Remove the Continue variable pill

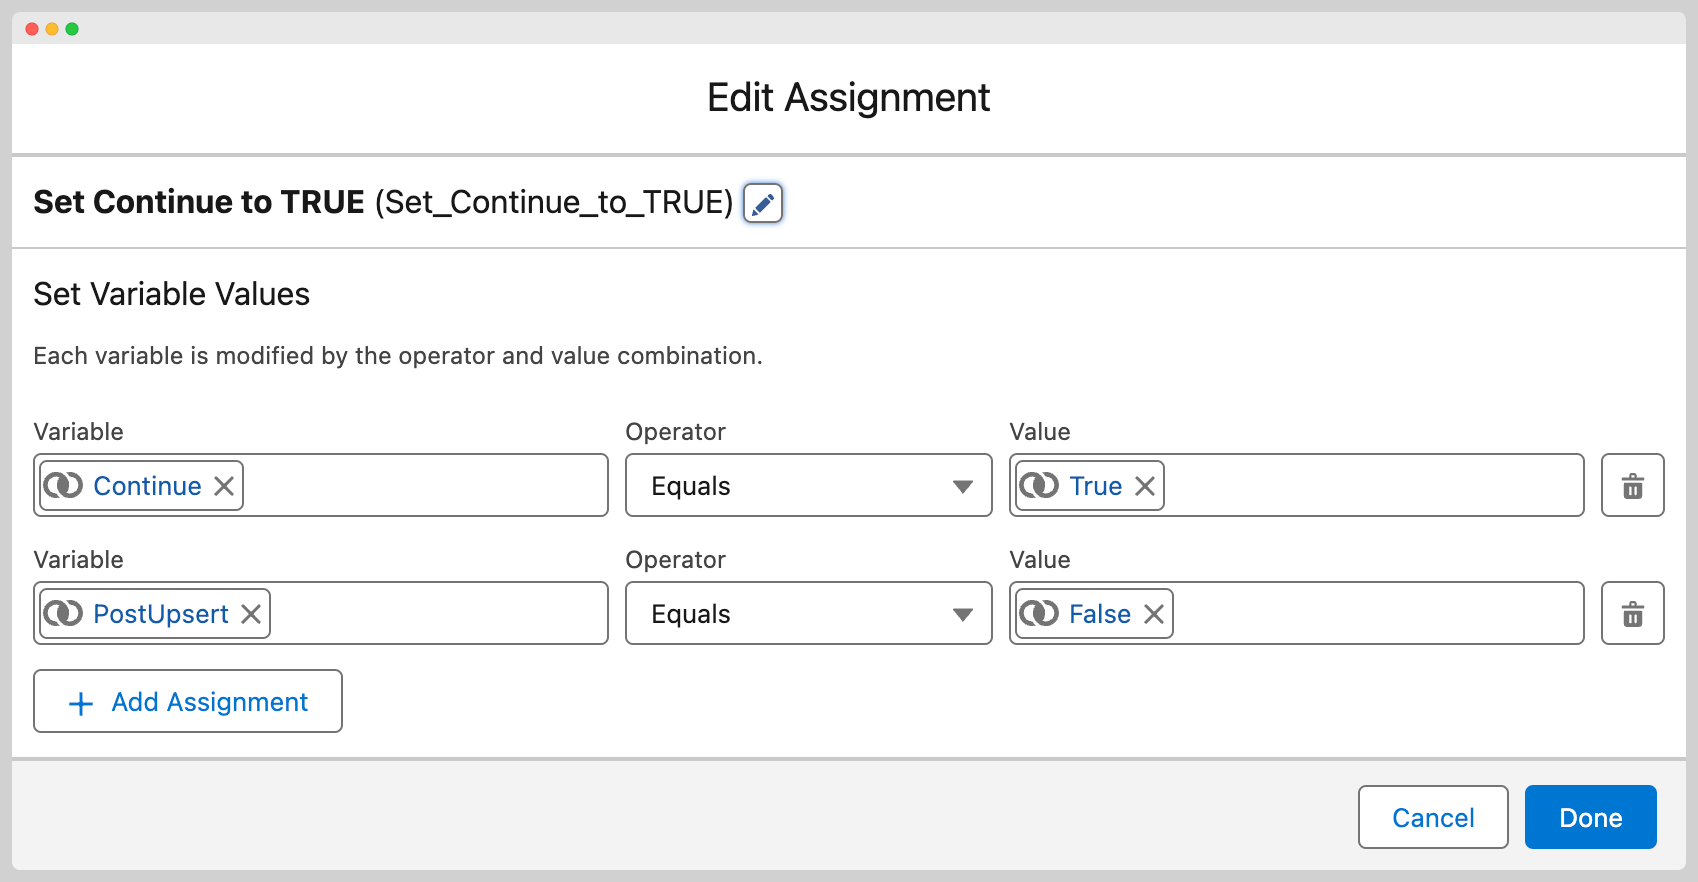click(224, 486)
